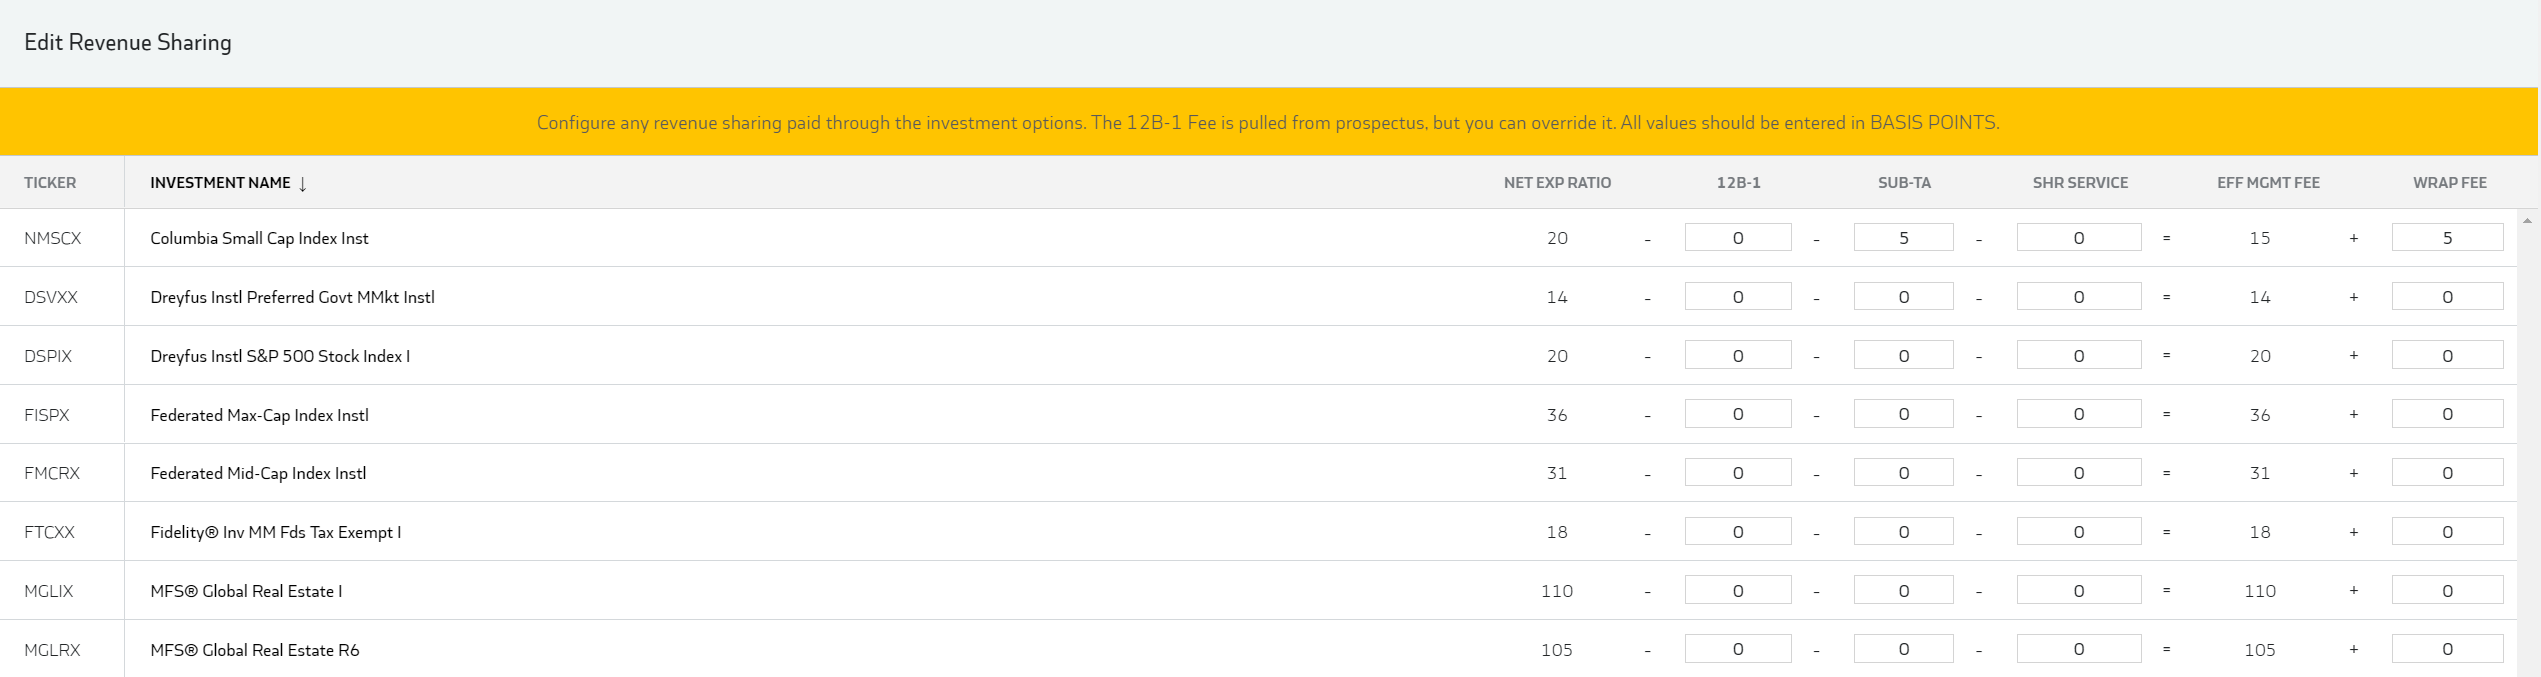Select the MGLRX ticker cell
Image resolution: width=2541 pixels, height=677 pixels.
[52, 650]
